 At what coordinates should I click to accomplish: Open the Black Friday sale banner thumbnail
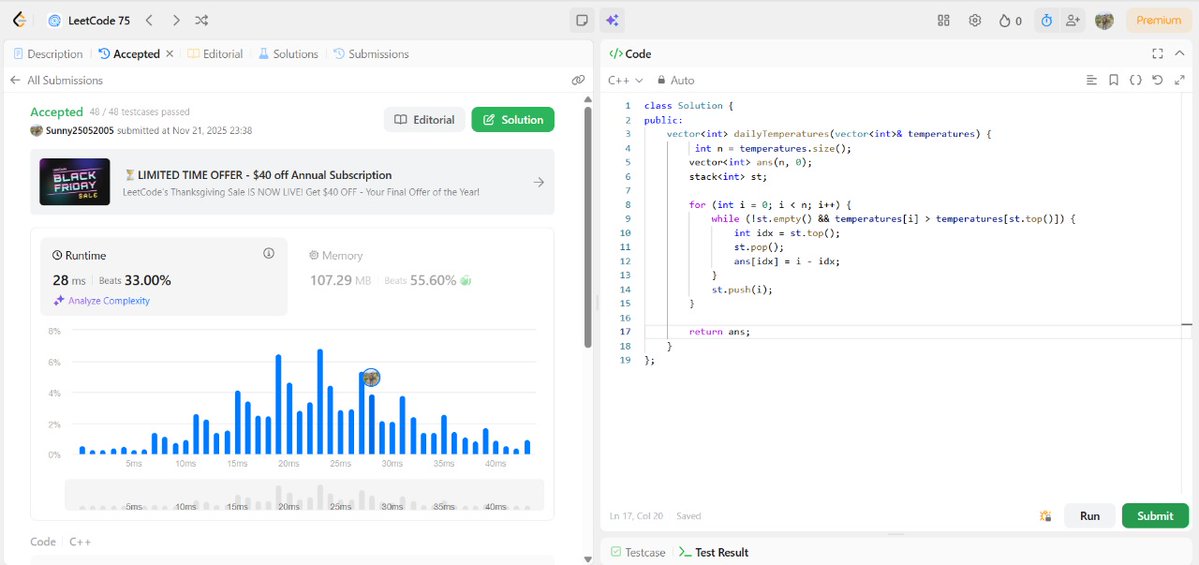click(75, 182)
